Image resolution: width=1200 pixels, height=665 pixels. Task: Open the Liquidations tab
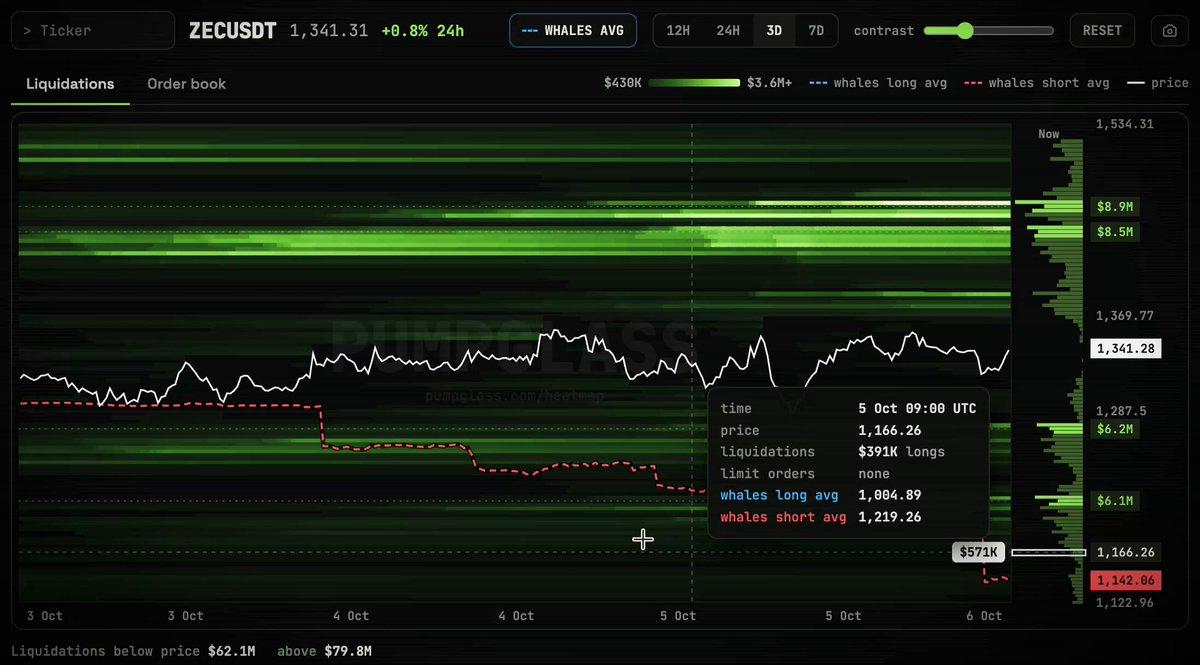70,84
